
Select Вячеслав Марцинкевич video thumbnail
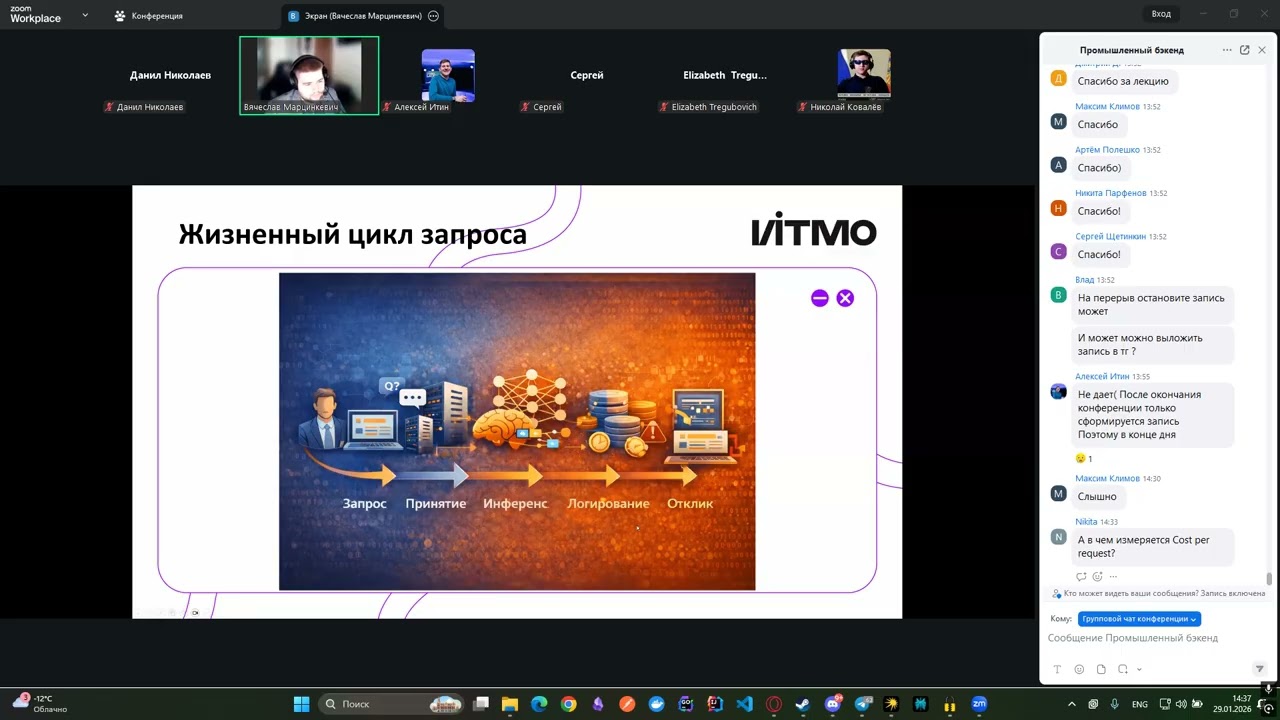tap(309, 76)
